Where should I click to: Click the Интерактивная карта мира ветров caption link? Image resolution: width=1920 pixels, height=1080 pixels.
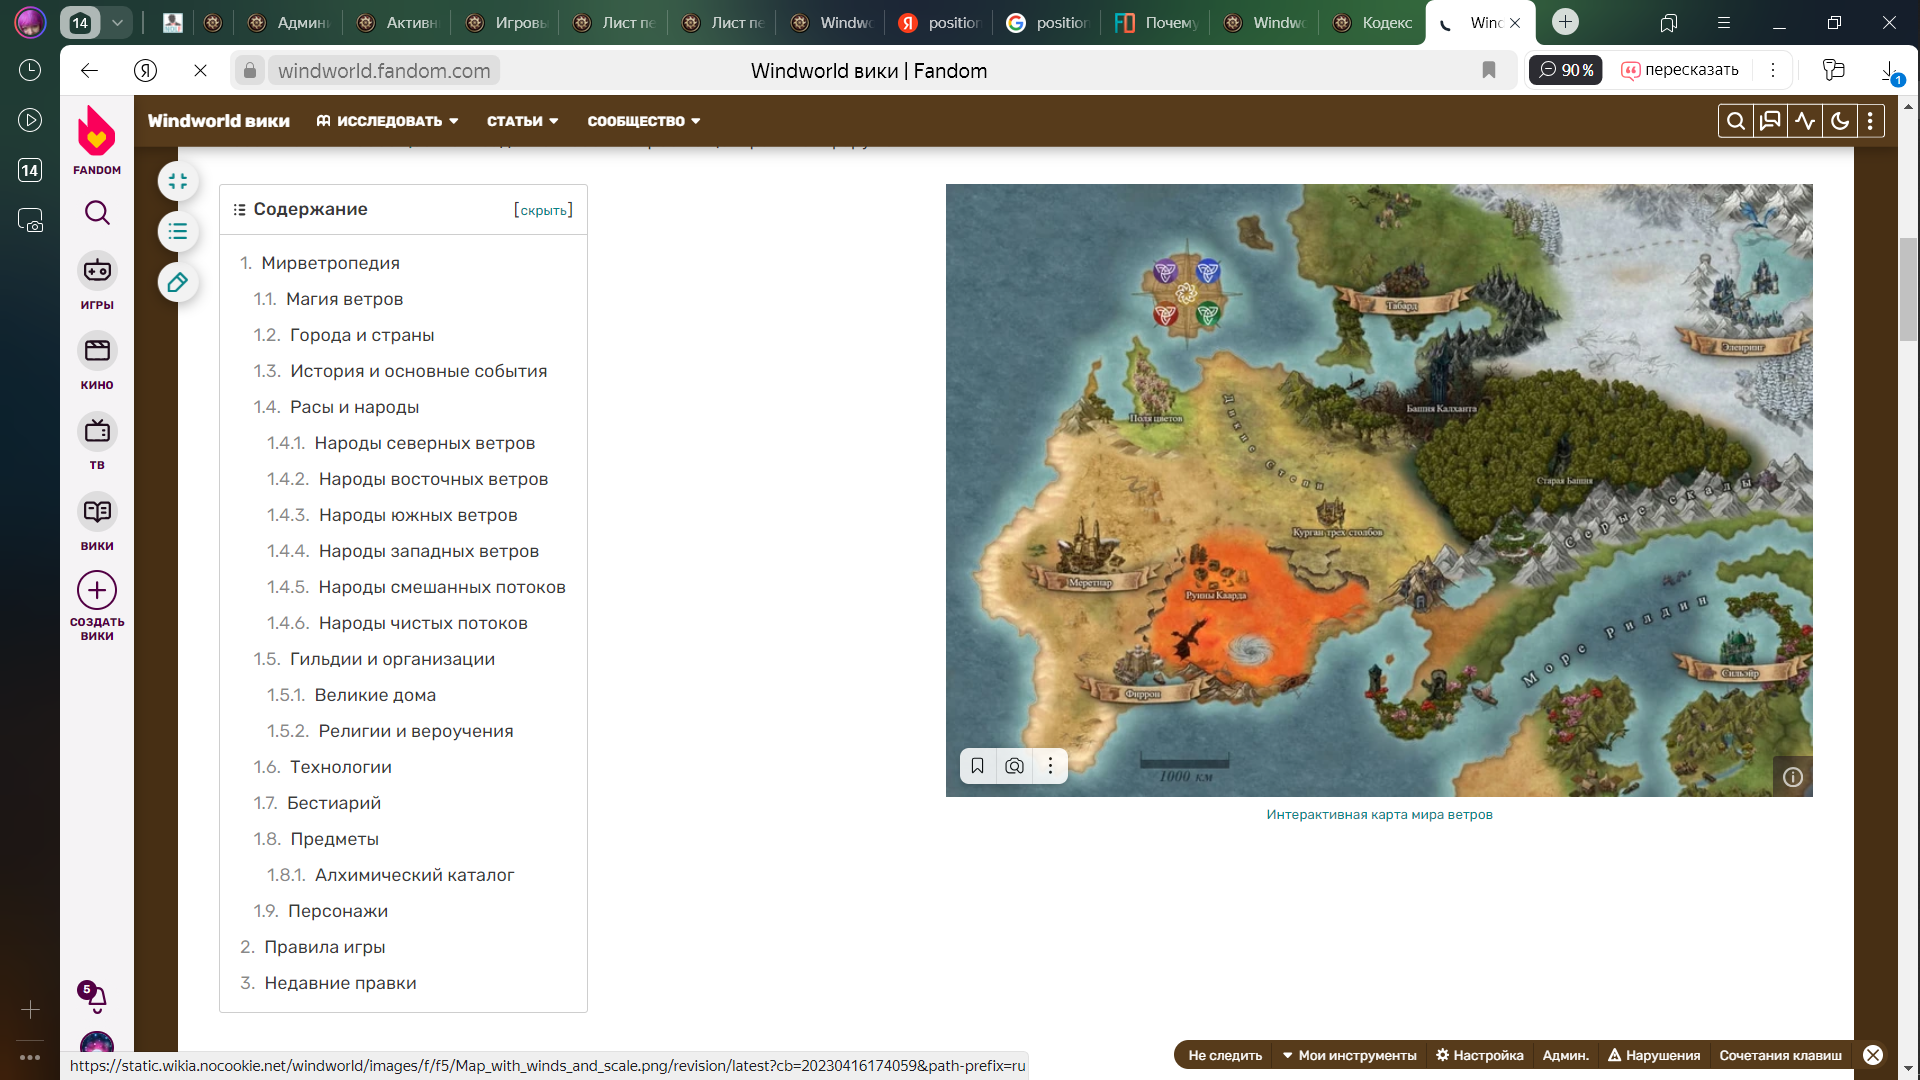(x=1379, y=814)
